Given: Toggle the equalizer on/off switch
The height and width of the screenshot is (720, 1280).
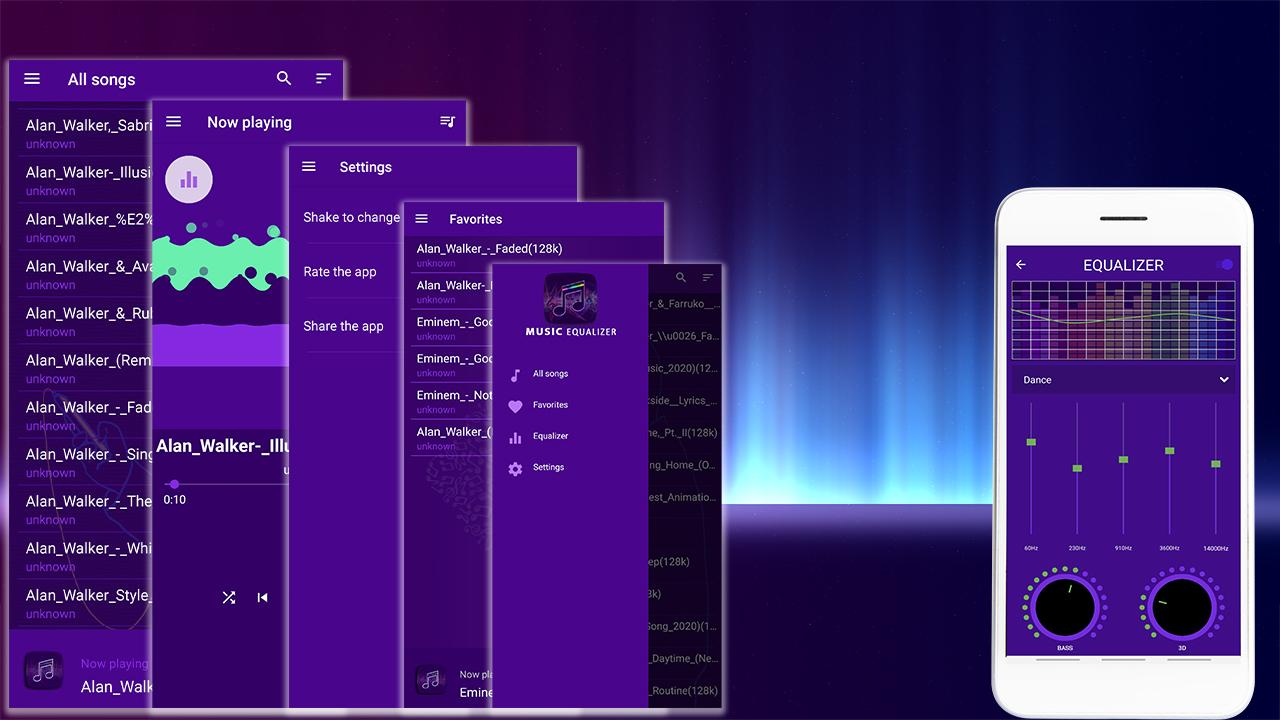Looking at the screenshot, I should point(1225,265).
